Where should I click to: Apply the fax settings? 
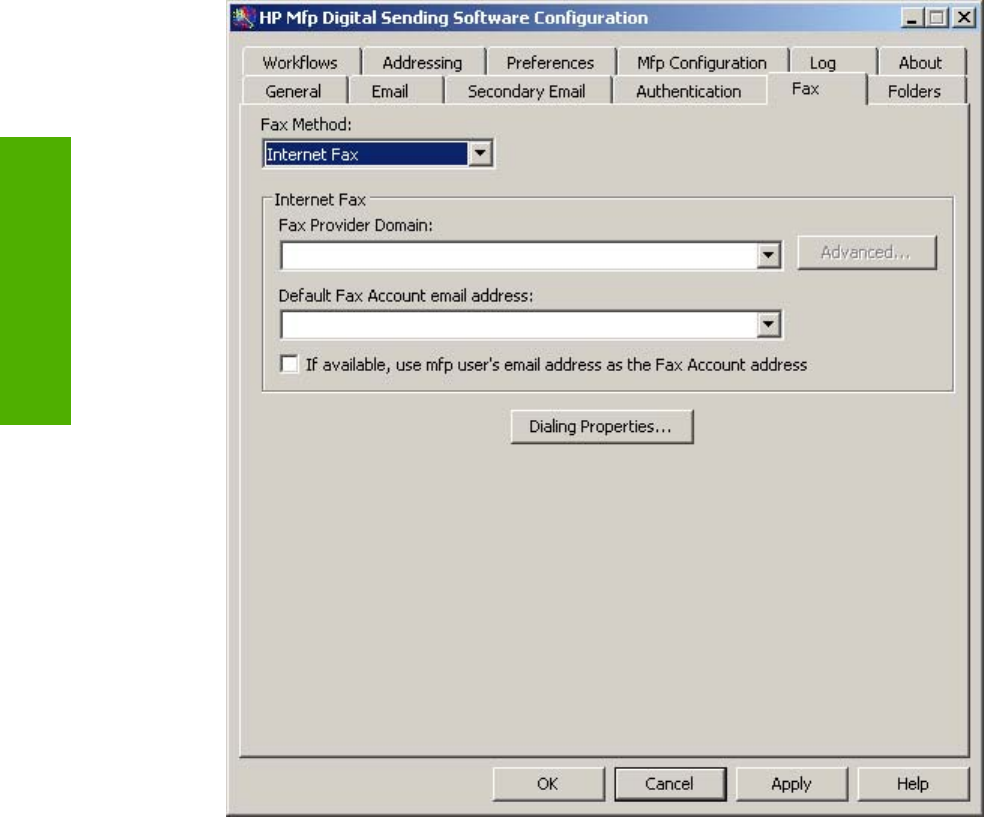(x=791, y=784)
